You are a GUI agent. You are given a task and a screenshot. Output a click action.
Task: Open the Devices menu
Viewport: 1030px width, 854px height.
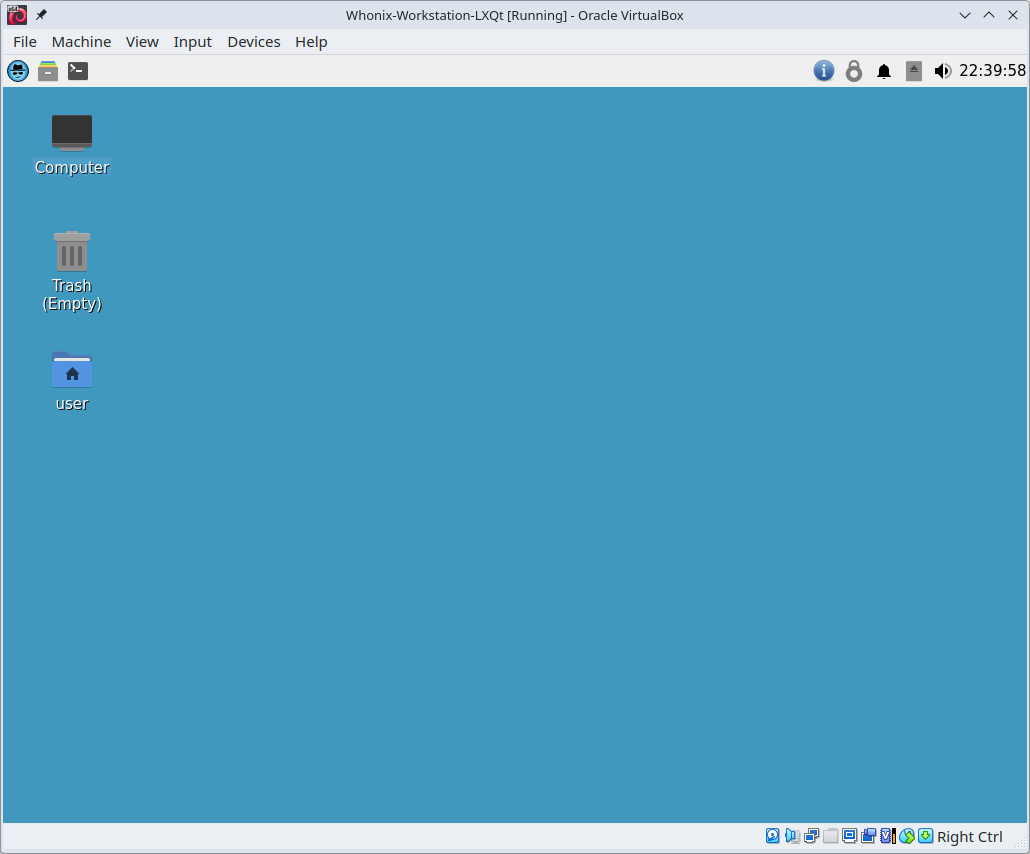[x=253, y=42]
